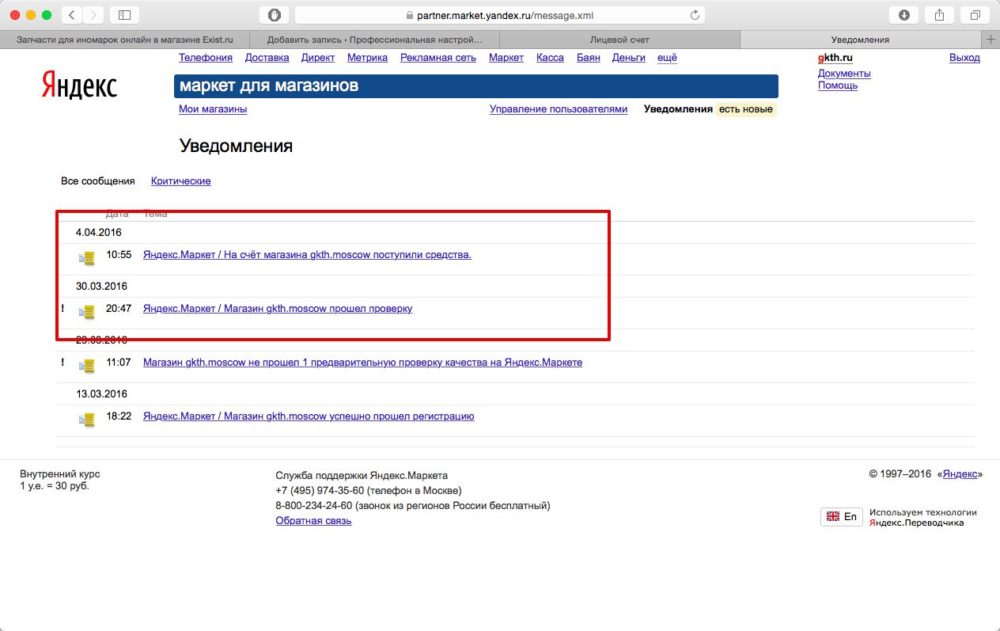Image resolution: width=1000 pixels, height=631 pixels.
Task: Add a new tab with plus icon
Action: click(x=990, y=39)
